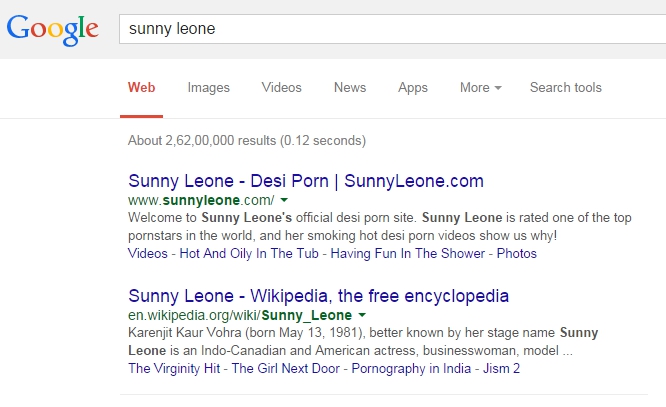Open the Having Fun In The Shower sitelink
The width and height of the screenshot is (666, 407).
[408, 254]
